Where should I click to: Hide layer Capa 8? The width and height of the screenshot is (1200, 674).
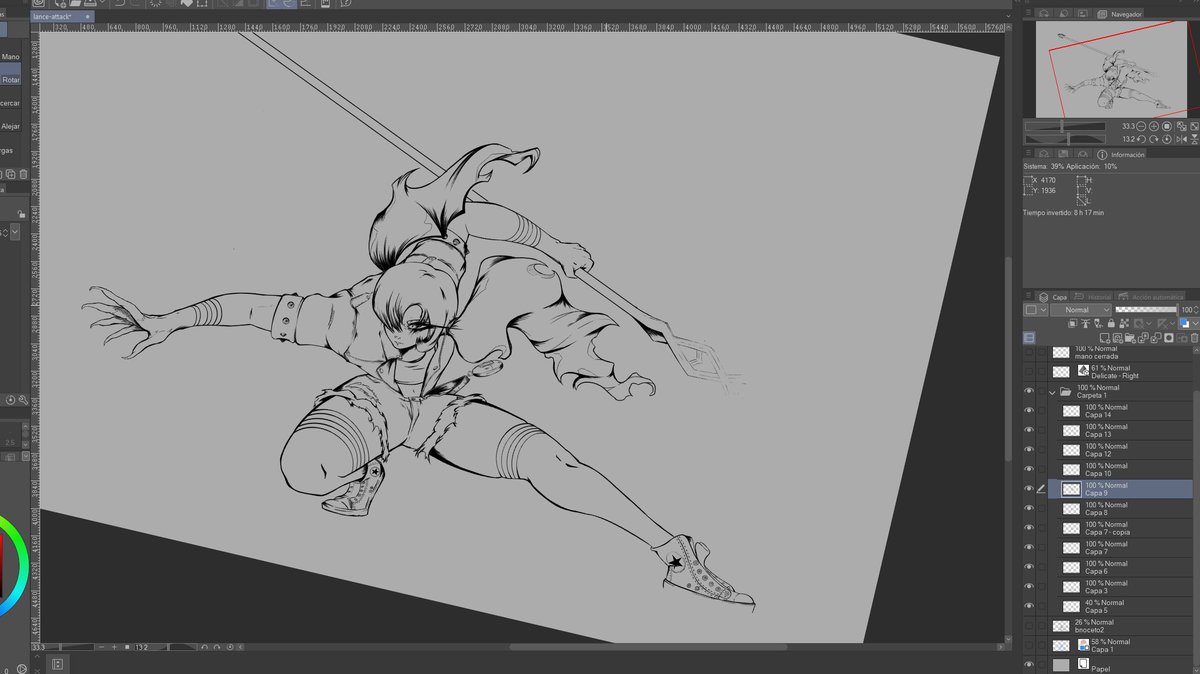[x=1029, y=508]
